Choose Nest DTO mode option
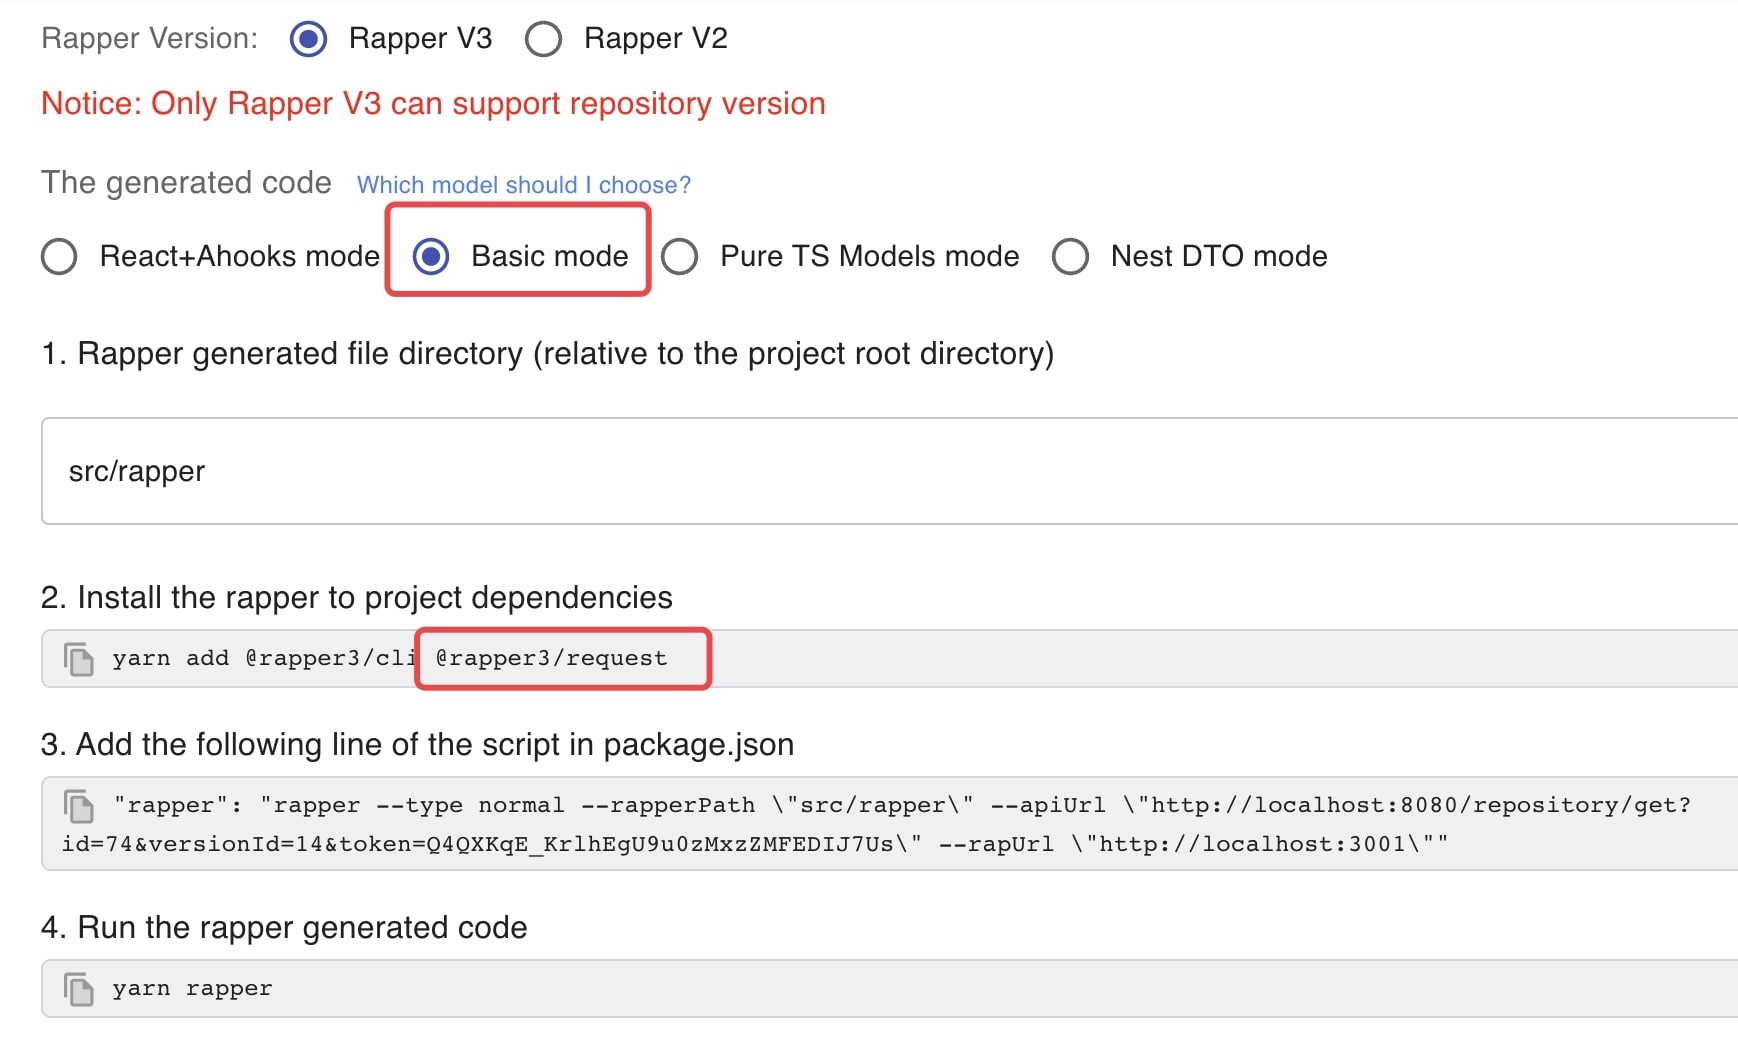The height and width of the screenshot is (1038, 1738). (x=1070, y=256)
